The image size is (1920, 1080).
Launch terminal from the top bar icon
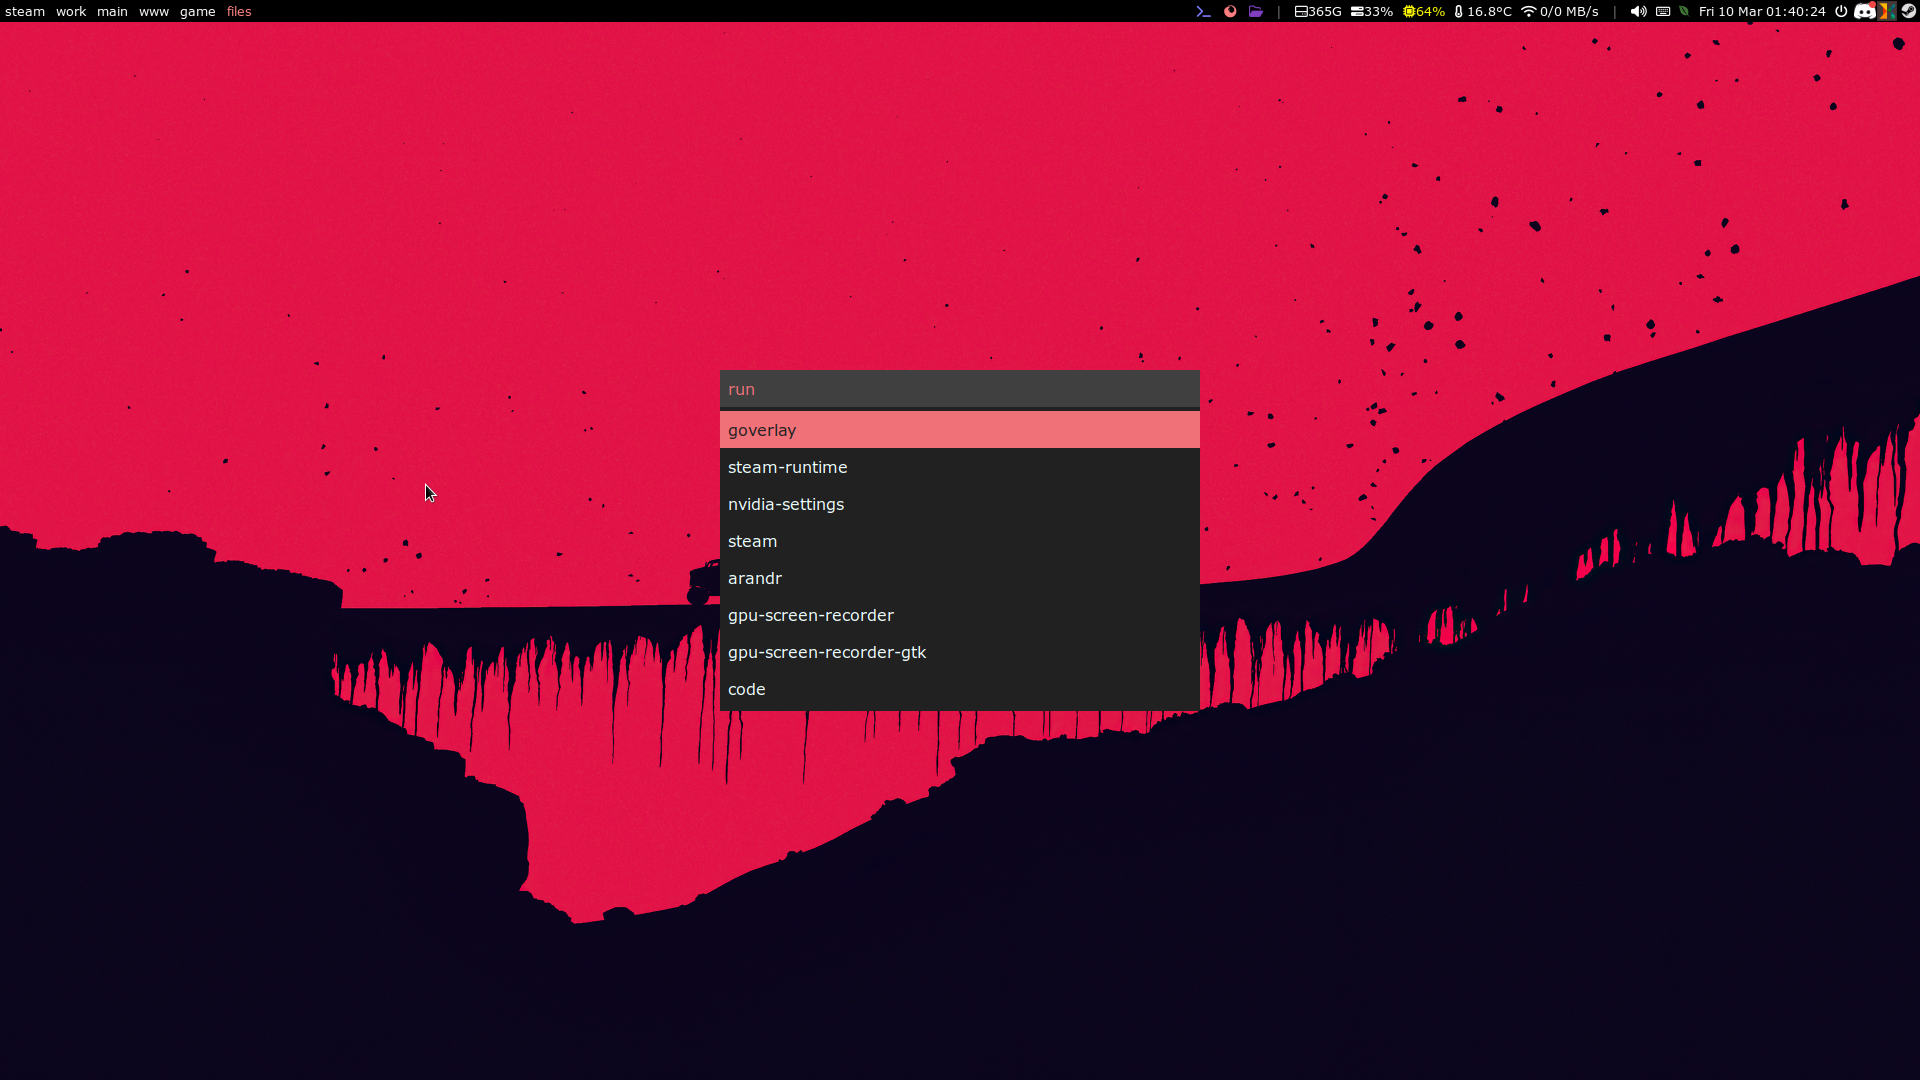tap(1204, 12)
